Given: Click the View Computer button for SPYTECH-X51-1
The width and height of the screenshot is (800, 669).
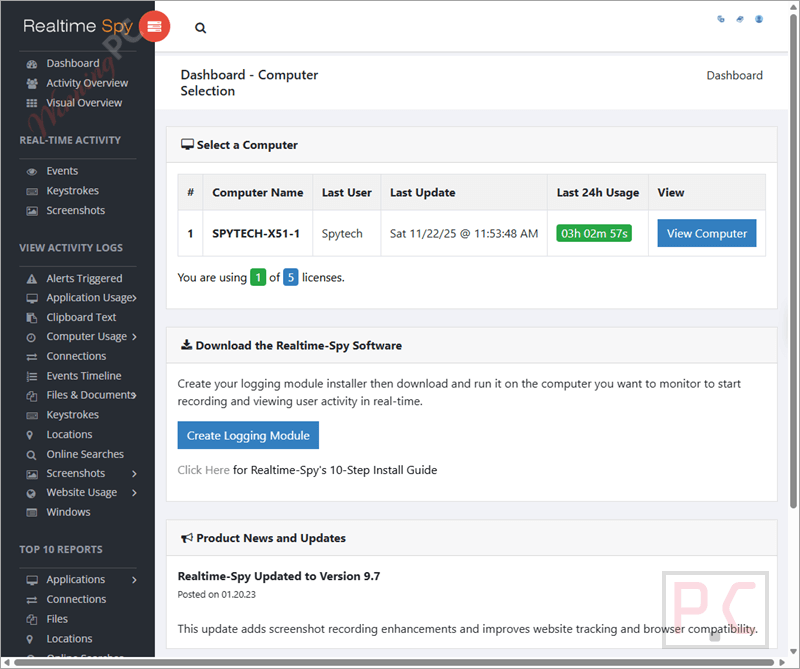Looking at the screenshot, I should pyautogui.click(x=707, y=234).
